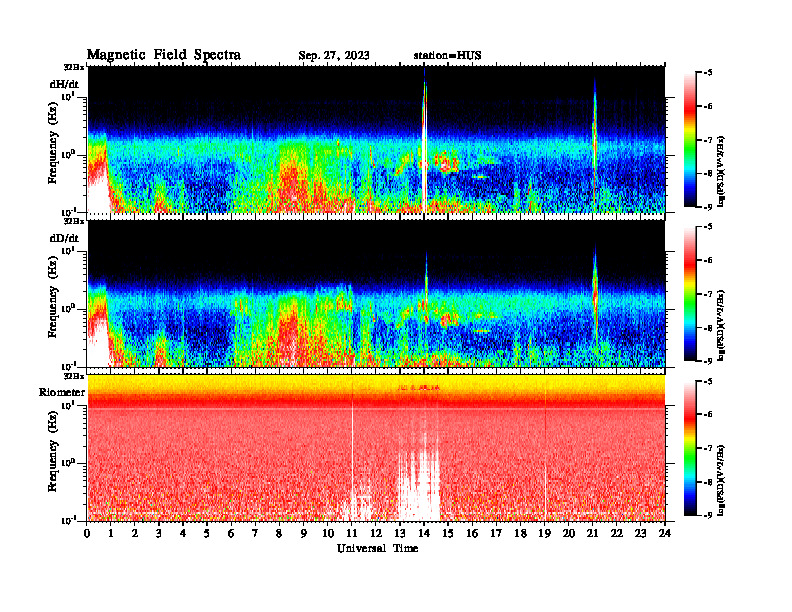Click the -7 tick on dD/dt color scale

(709, 294)
